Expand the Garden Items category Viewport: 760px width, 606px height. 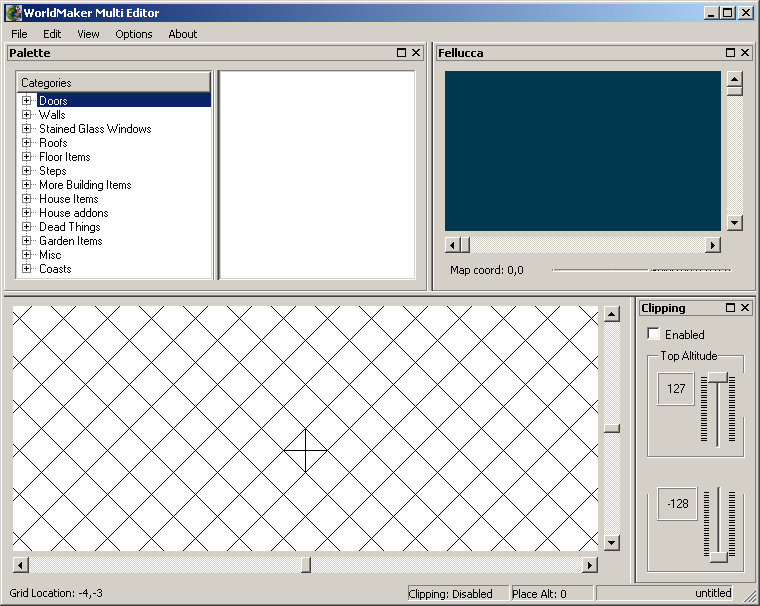tap(27, 241)
